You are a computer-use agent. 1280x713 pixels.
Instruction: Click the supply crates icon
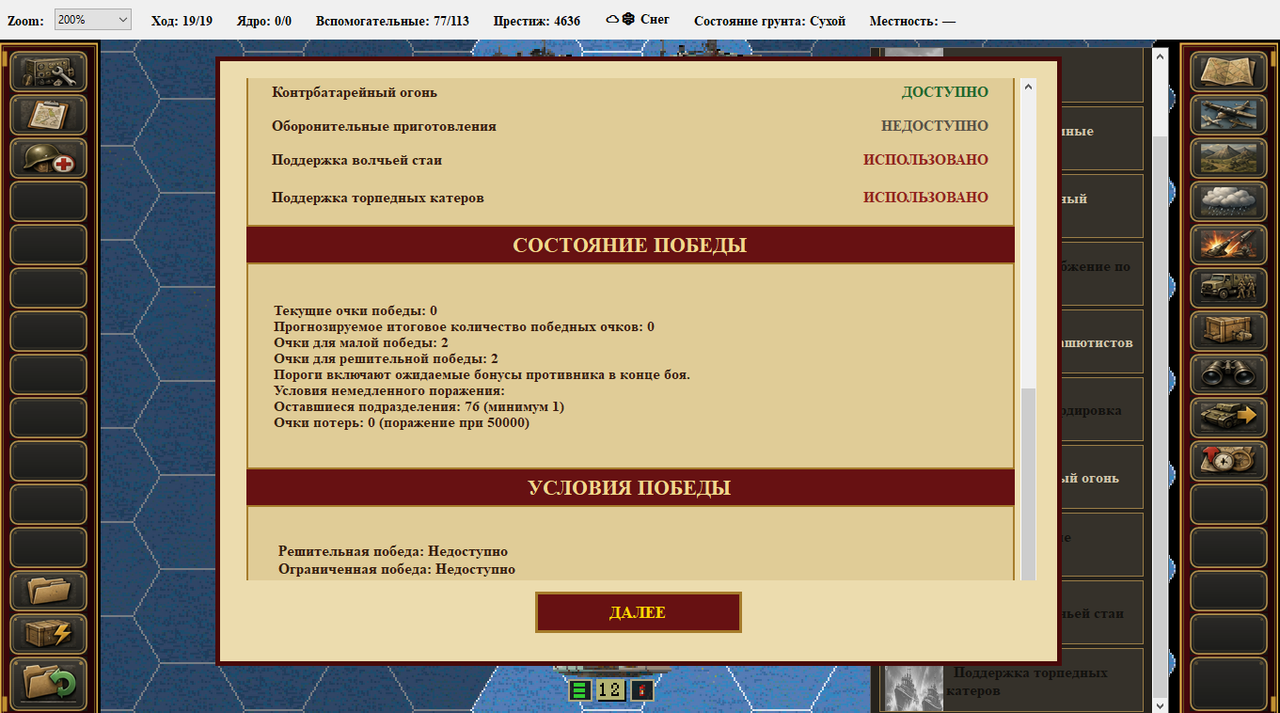pyautogui.click(x=1230, y=331)
